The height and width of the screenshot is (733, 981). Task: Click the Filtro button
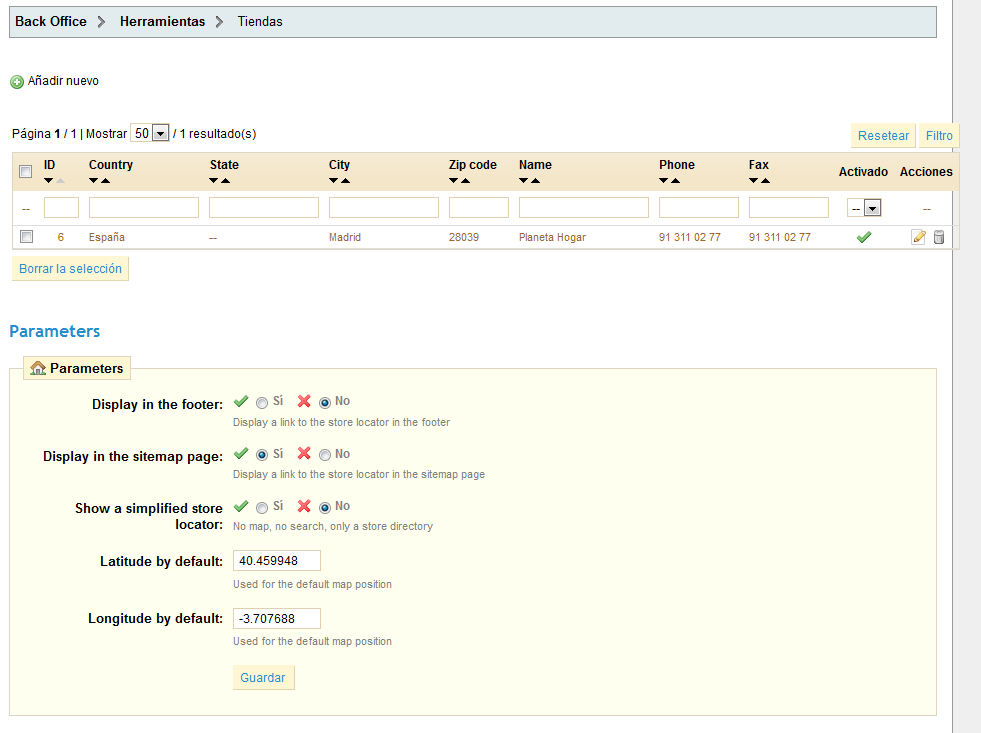(x=939, y=136)
